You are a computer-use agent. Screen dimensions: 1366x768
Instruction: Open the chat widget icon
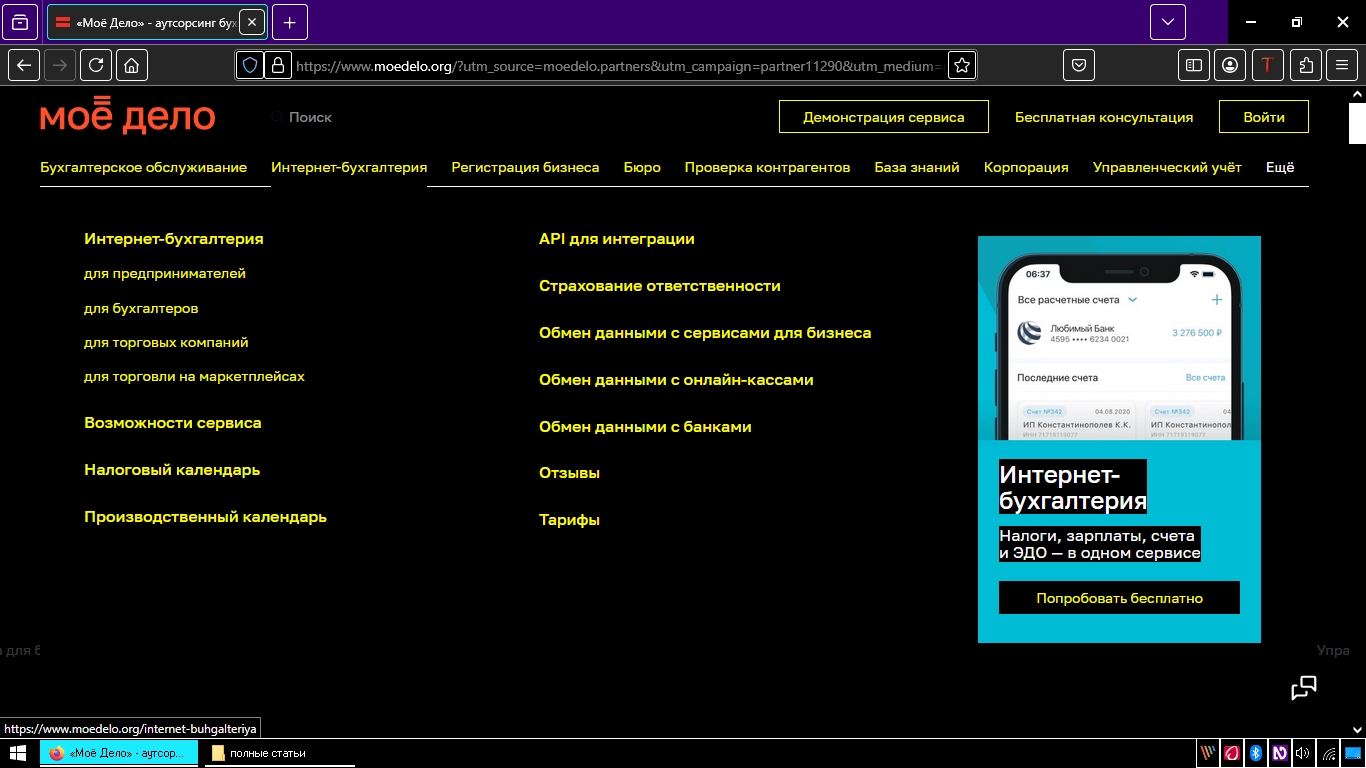click(1304, 688)
